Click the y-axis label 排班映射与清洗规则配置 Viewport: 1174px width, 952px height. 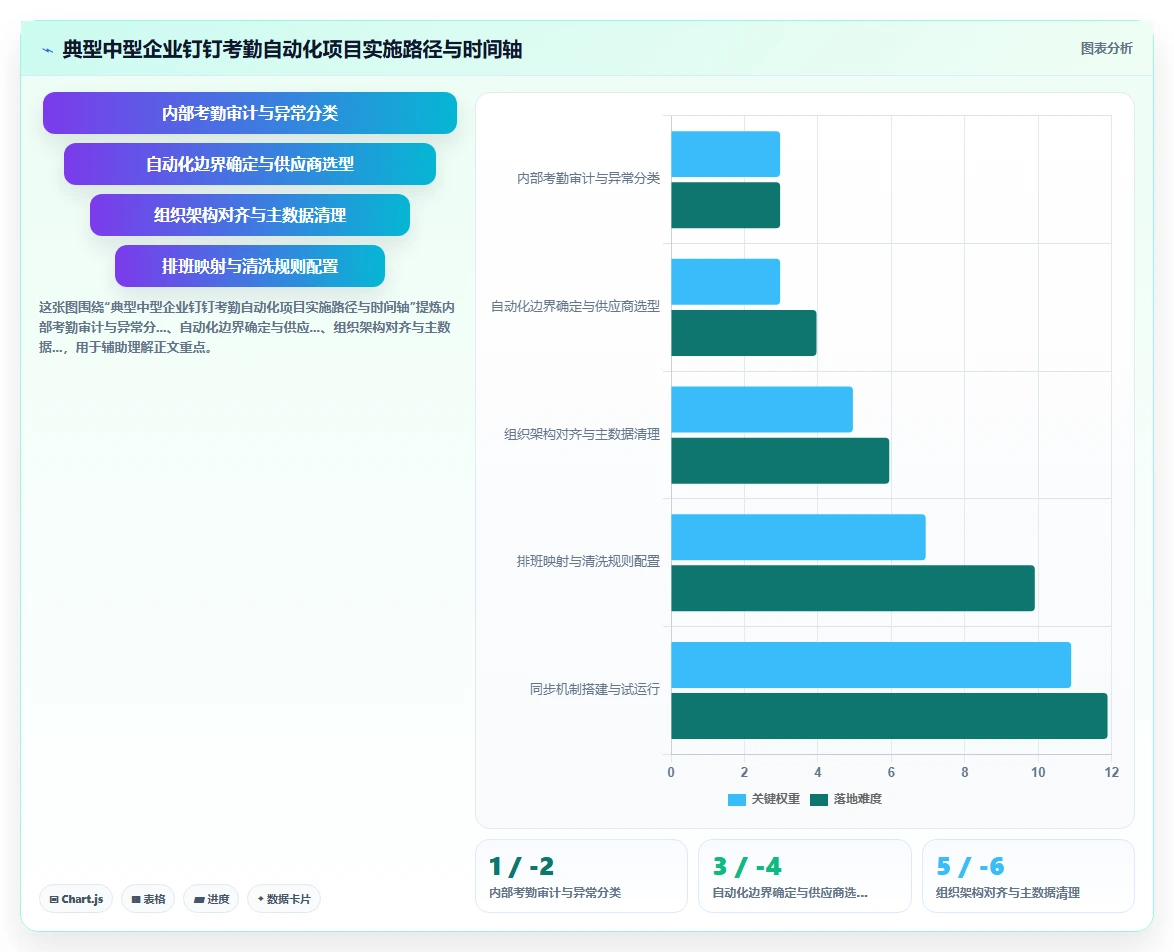pyautogui.click(x=588, y=561)
